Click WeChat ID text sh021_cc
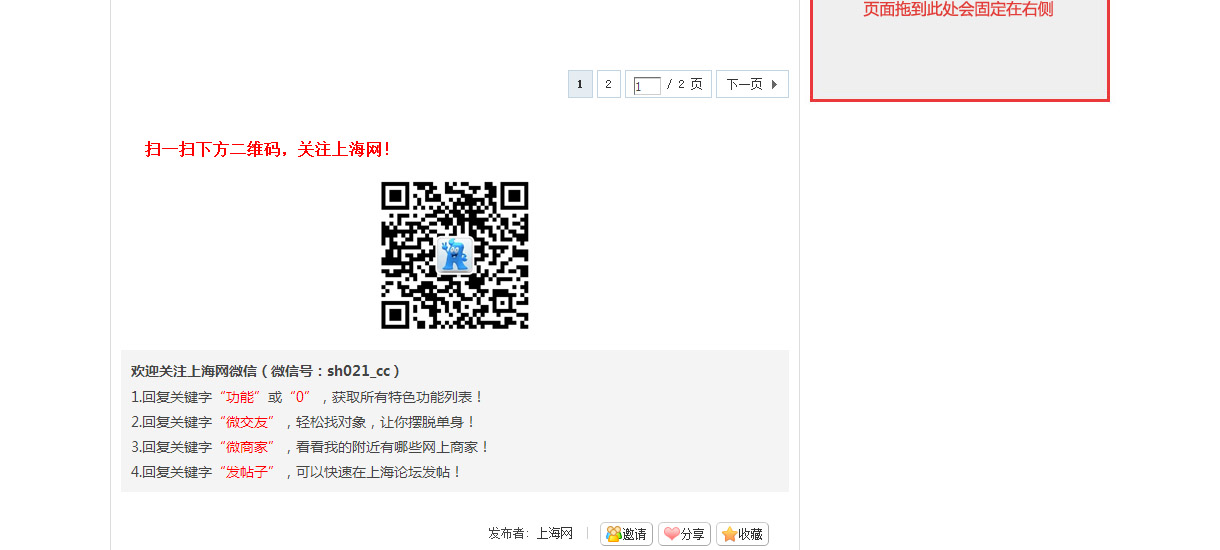 tap(357, 371)
